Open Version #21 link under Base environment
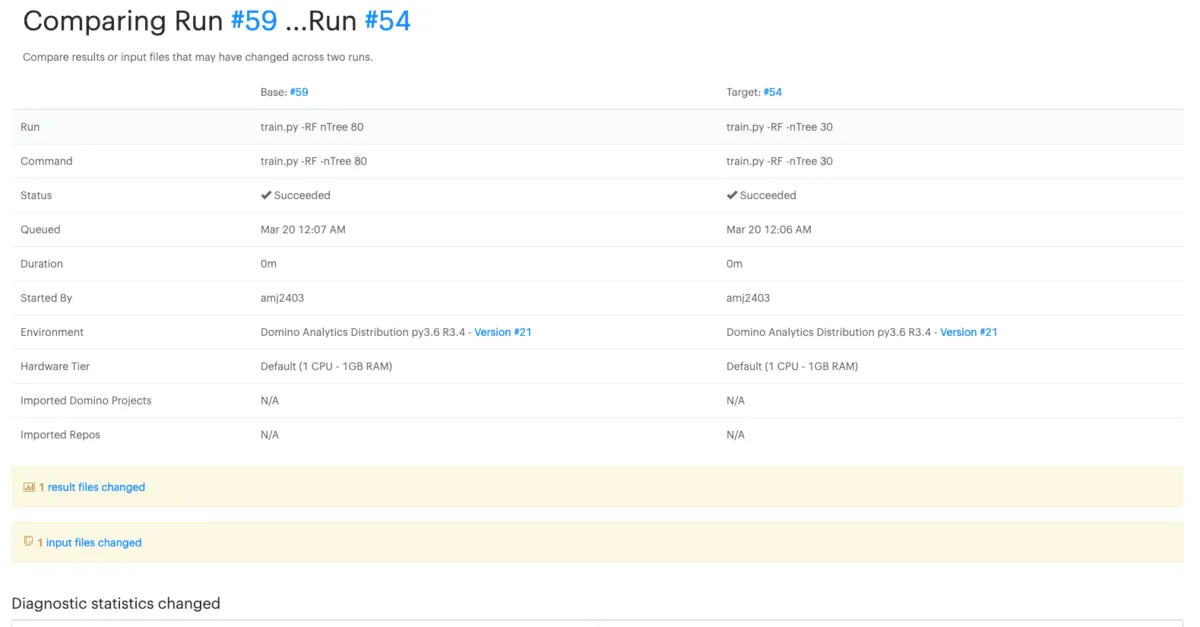1200x627 pixels. pyautogui.click(x=503, y=332)
